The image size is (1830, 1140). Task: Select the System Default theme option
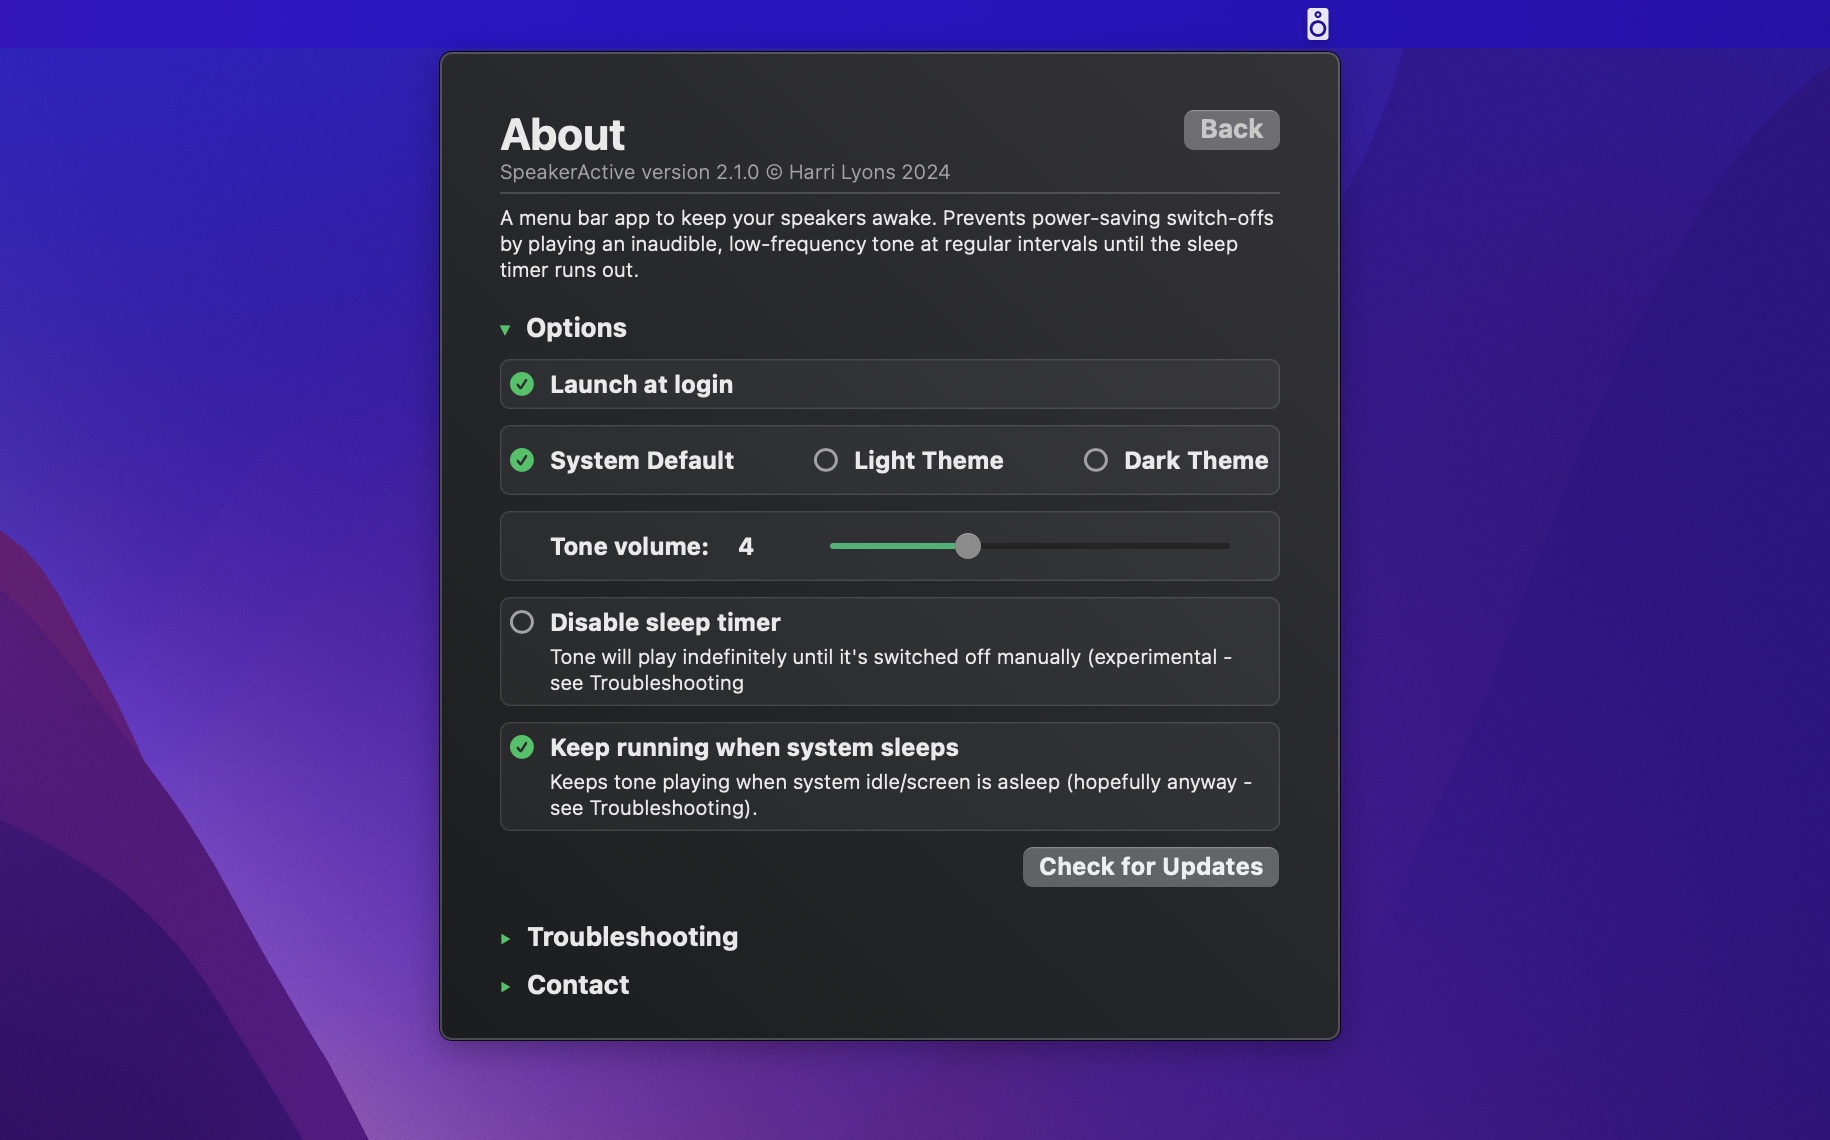[x=522, y=460]
